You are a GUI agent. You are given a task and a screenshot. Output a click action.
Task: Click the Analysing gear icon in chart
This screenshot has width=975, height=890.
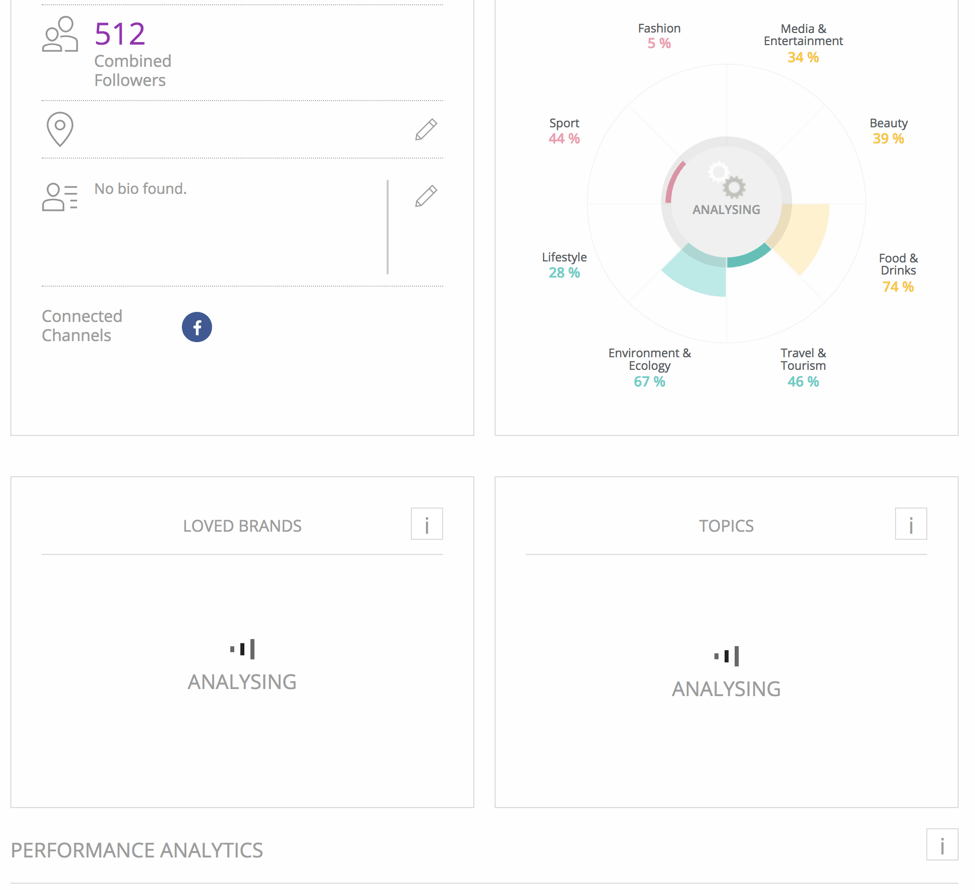coord(728,182)
